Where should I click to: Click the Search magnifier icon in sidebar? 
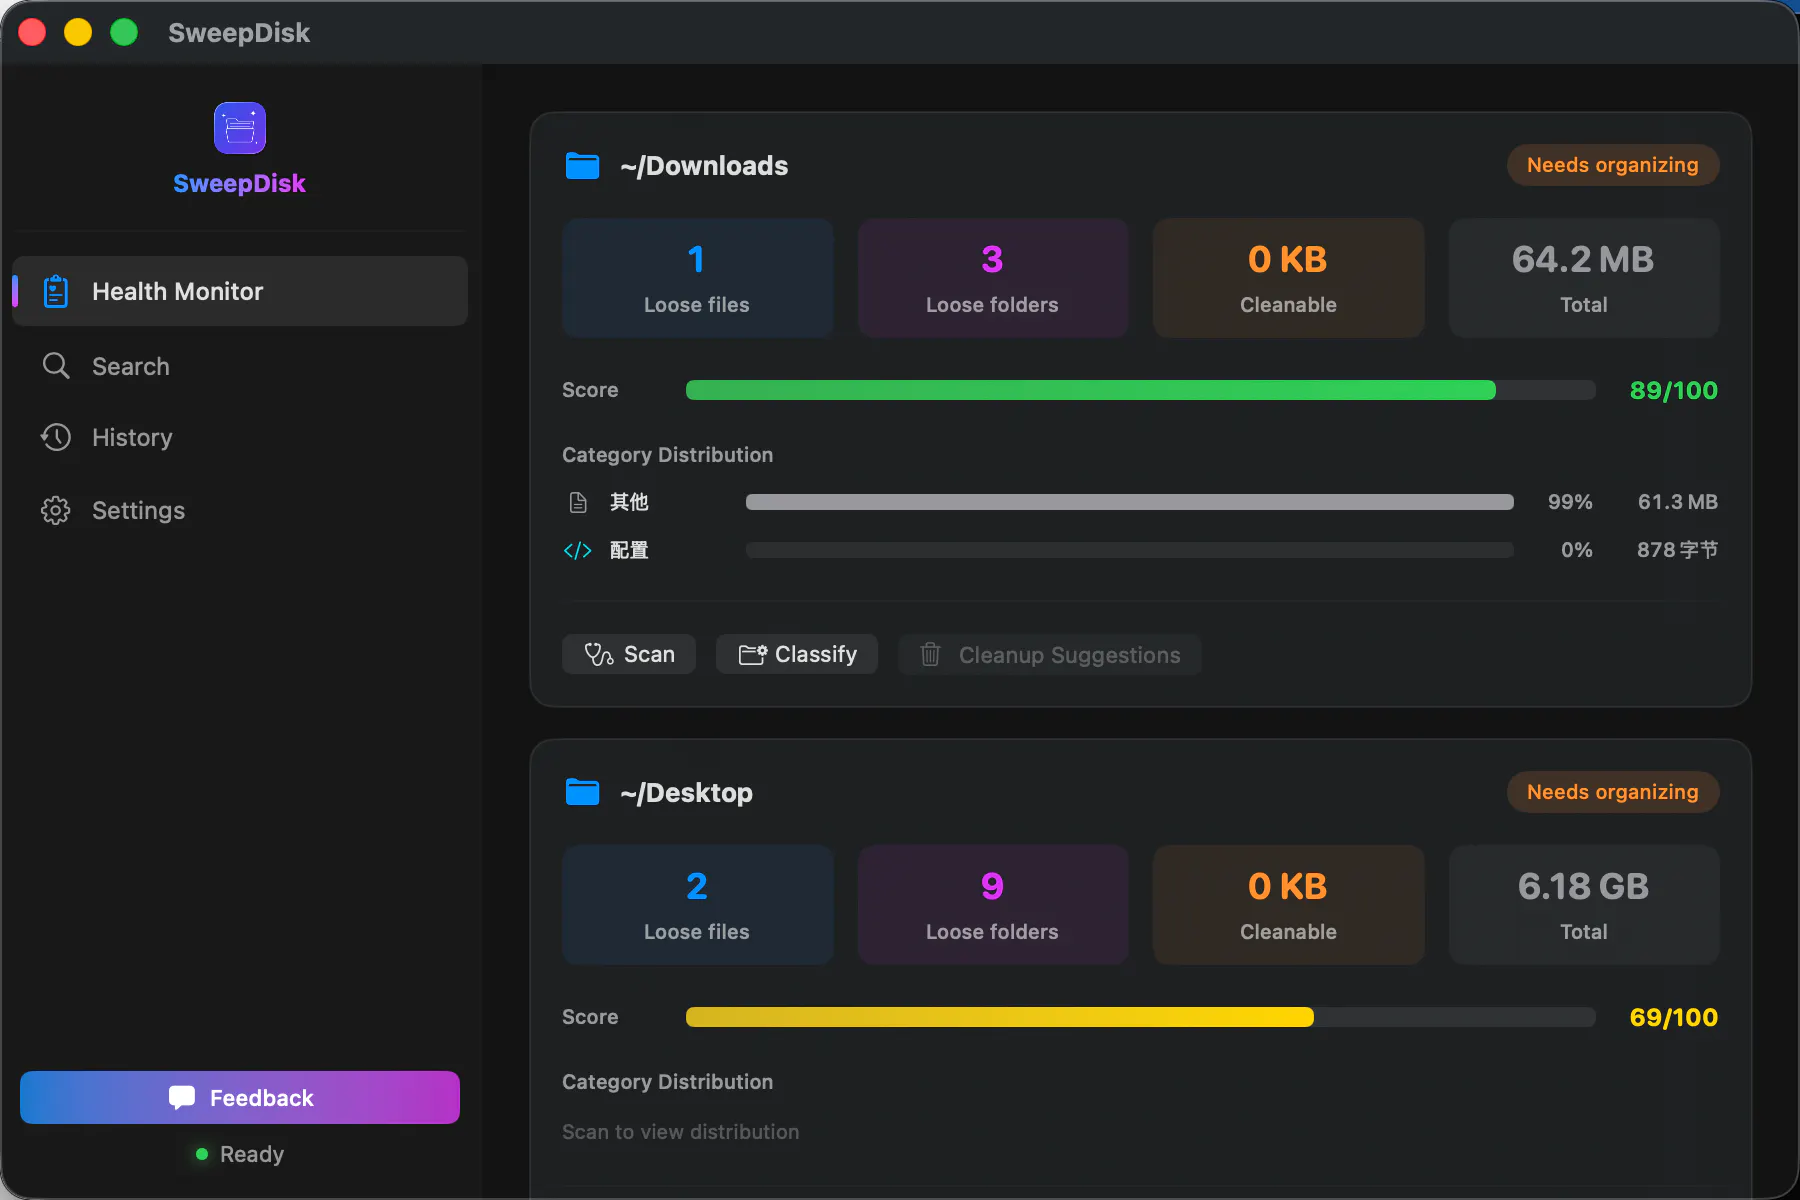pos(56,366)
